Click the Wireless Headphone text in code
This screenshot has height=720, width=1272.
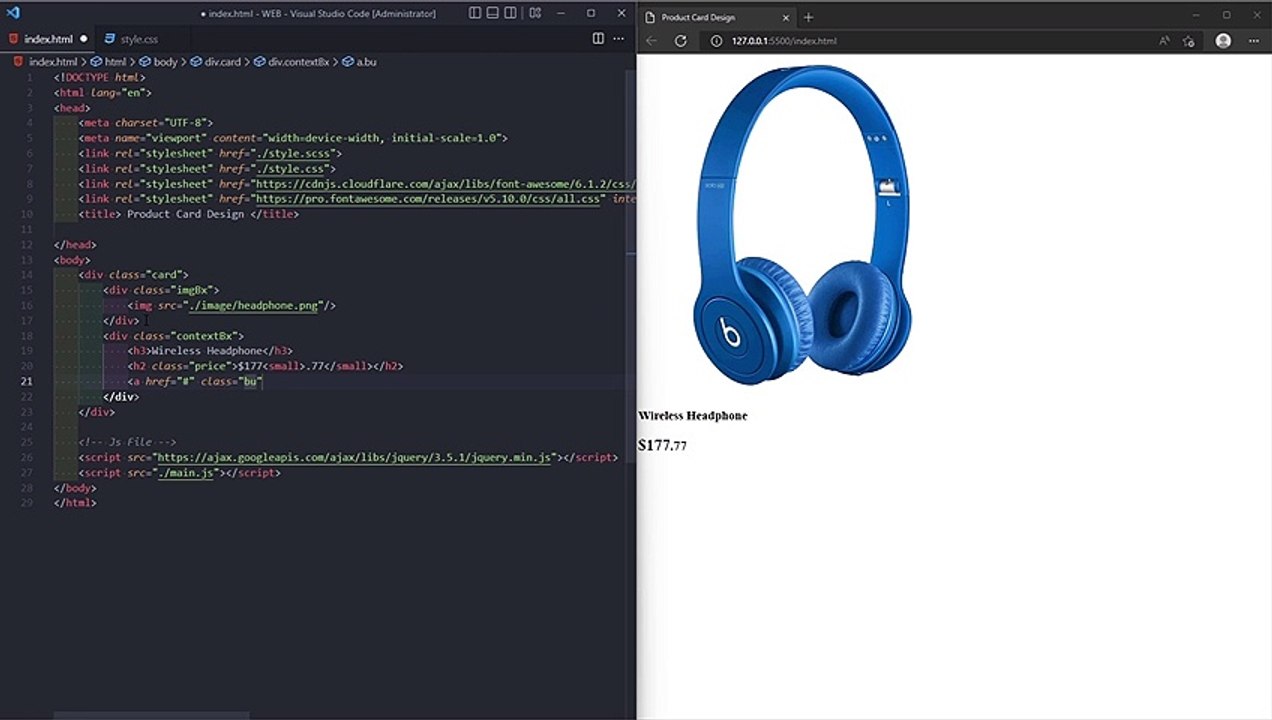(205, 351)
